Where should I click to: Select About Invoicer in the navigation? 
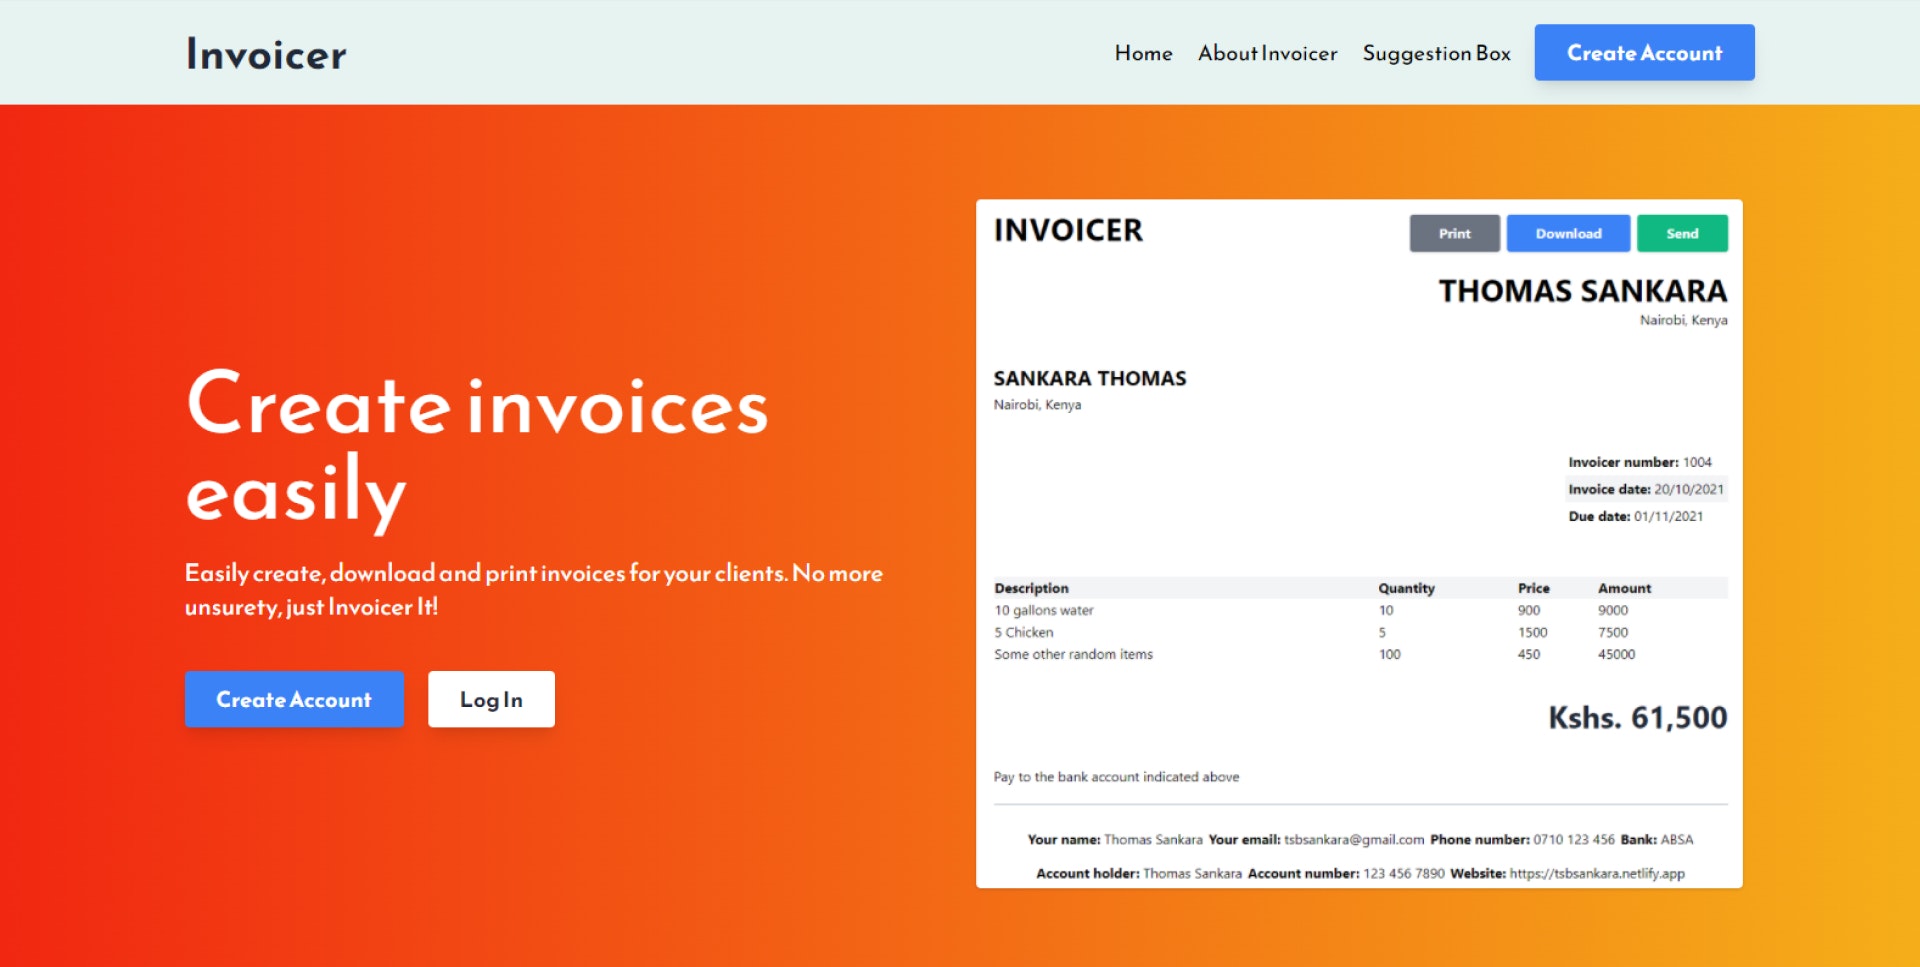coord(1267,54)
